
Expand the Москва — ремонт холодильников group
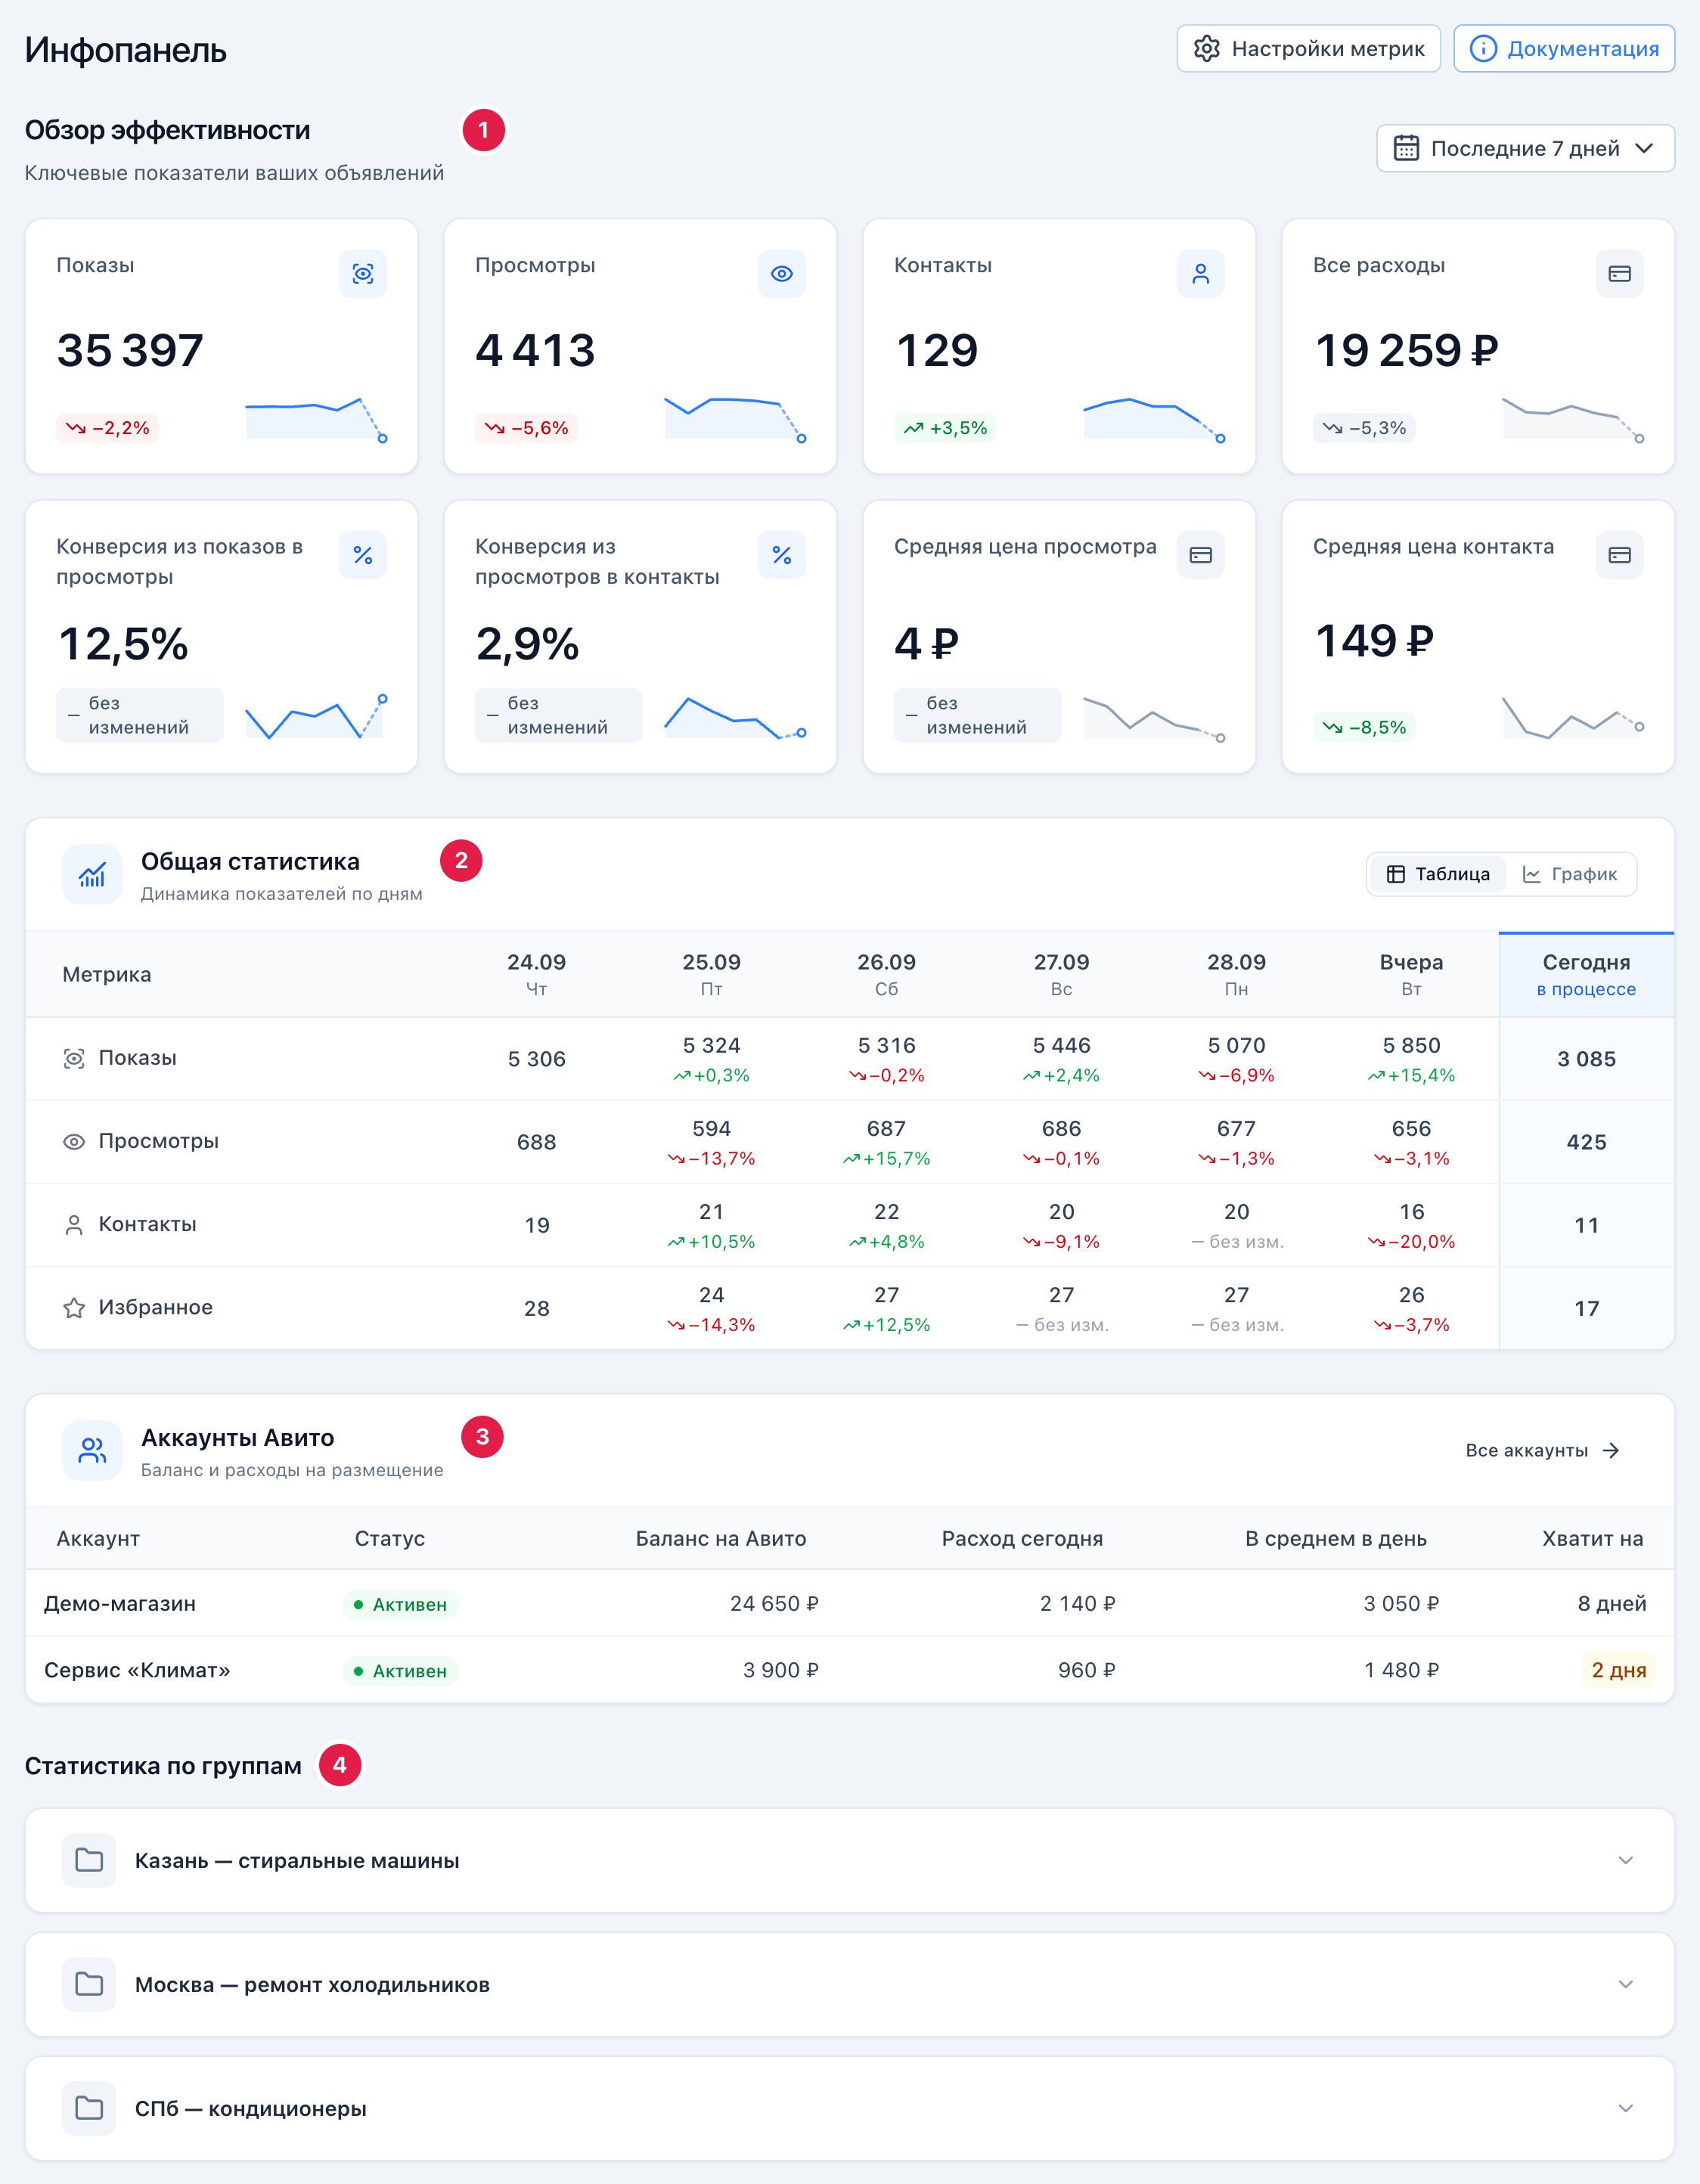coord(1626,1984)
